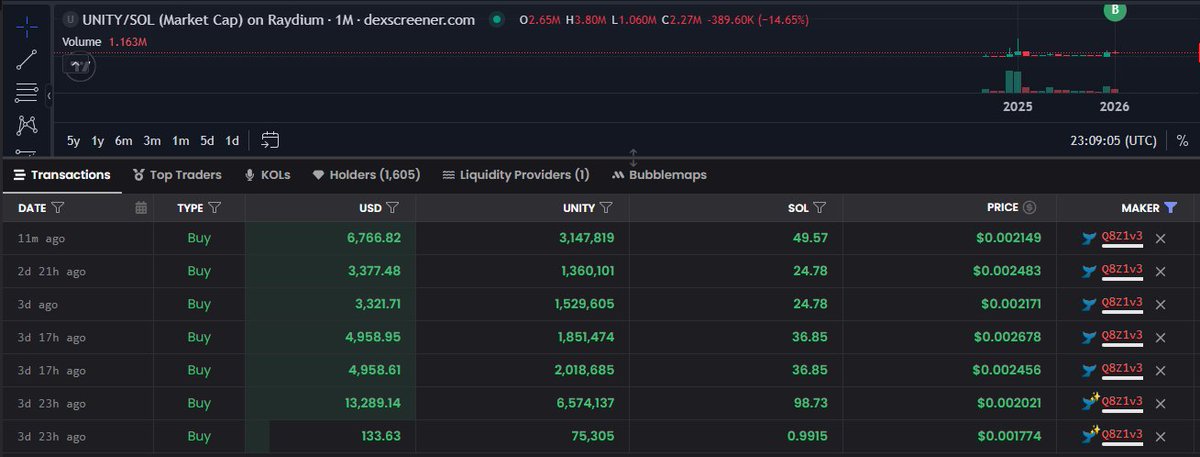Image resolution: width=1200 pixels, height=457 pixels.
Task: Open the SOL column filter
Action: (819, 208)
